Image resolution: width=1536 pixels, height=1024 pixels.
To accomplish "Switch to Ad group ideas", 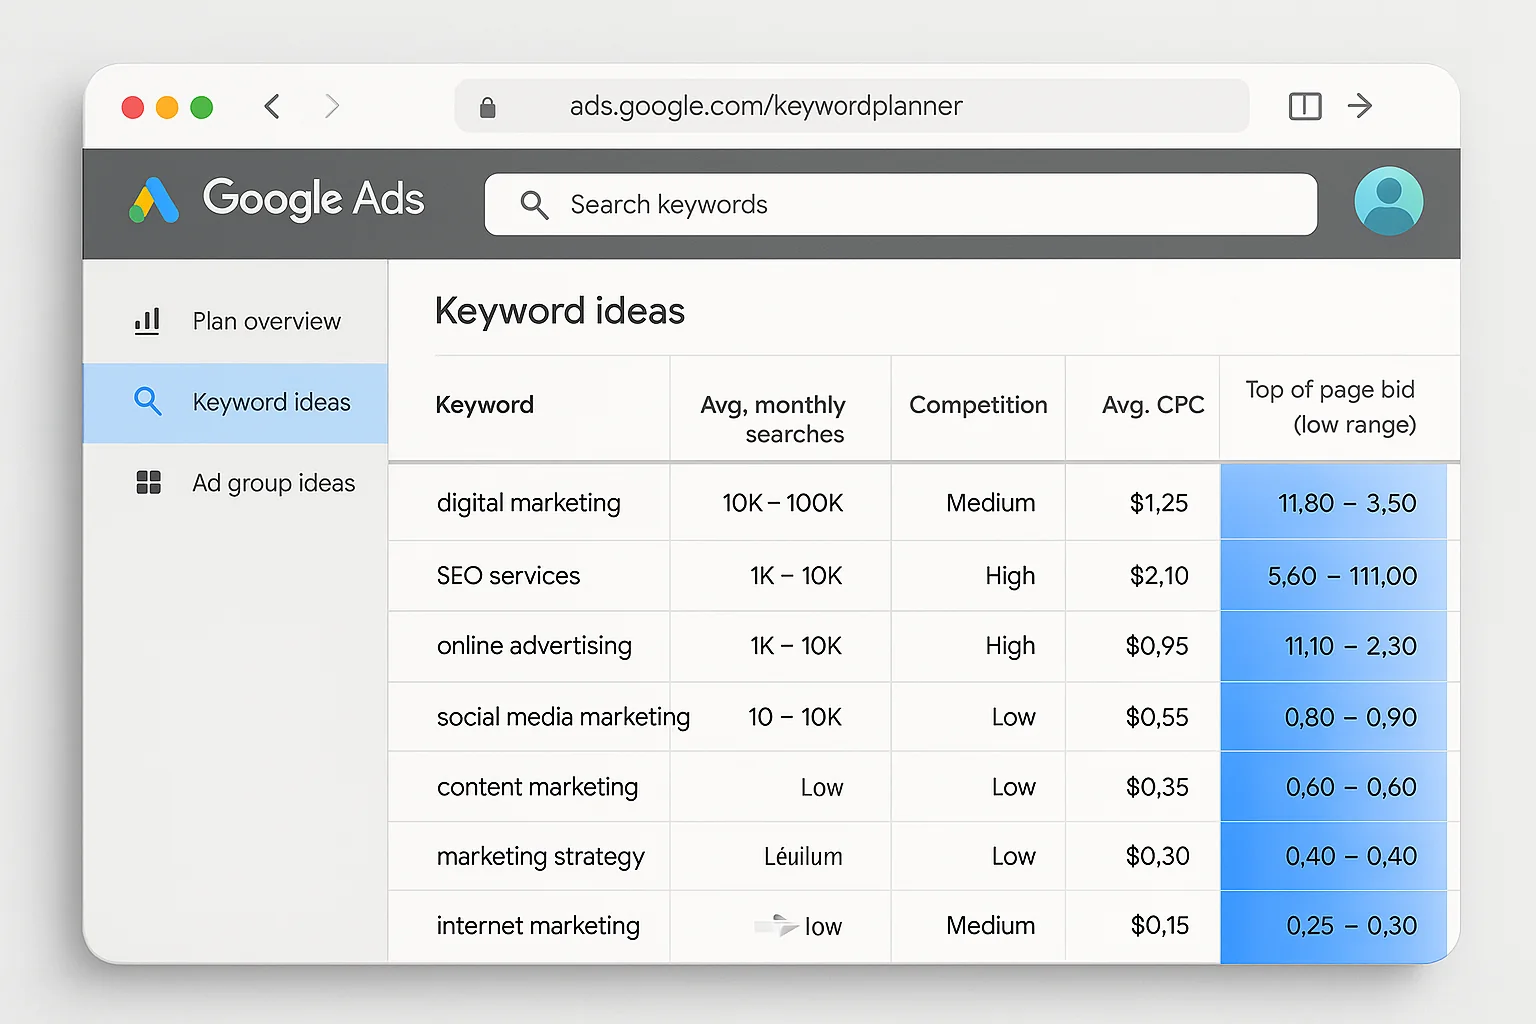I will [273, 482].
